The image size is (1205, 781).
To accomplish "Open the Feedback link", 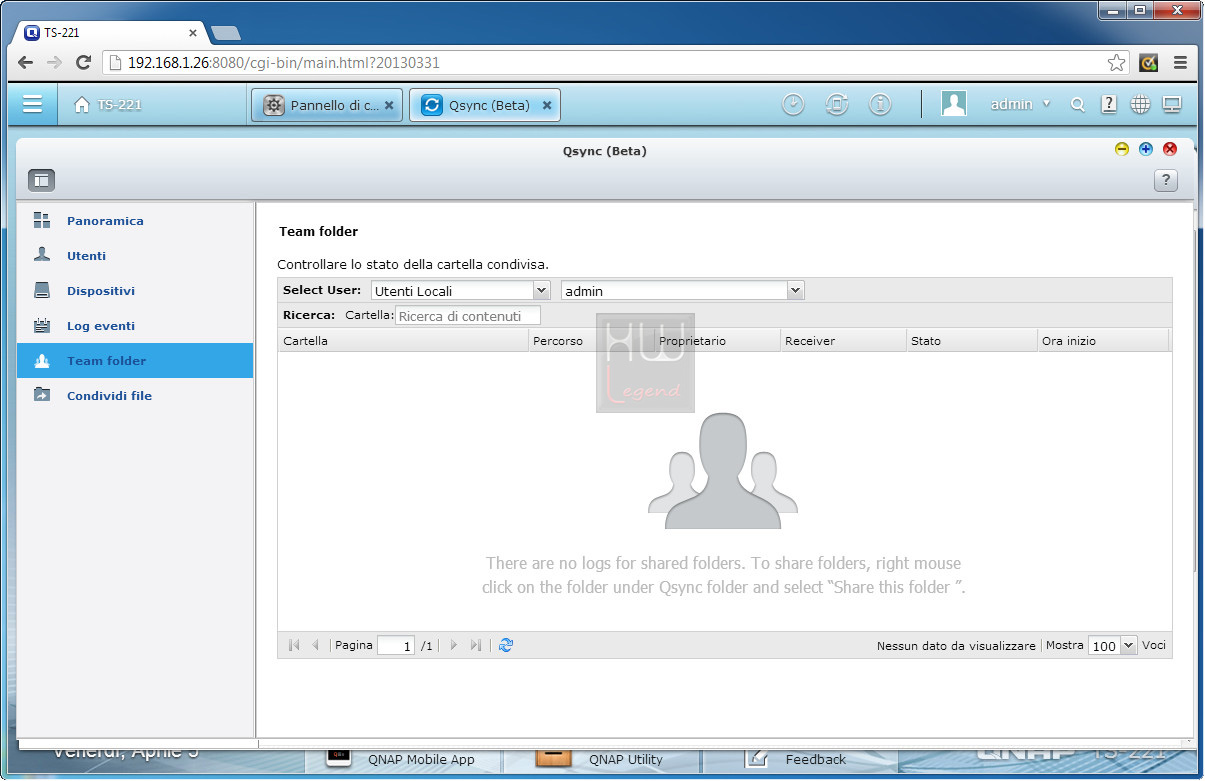I will click(816, 759).
